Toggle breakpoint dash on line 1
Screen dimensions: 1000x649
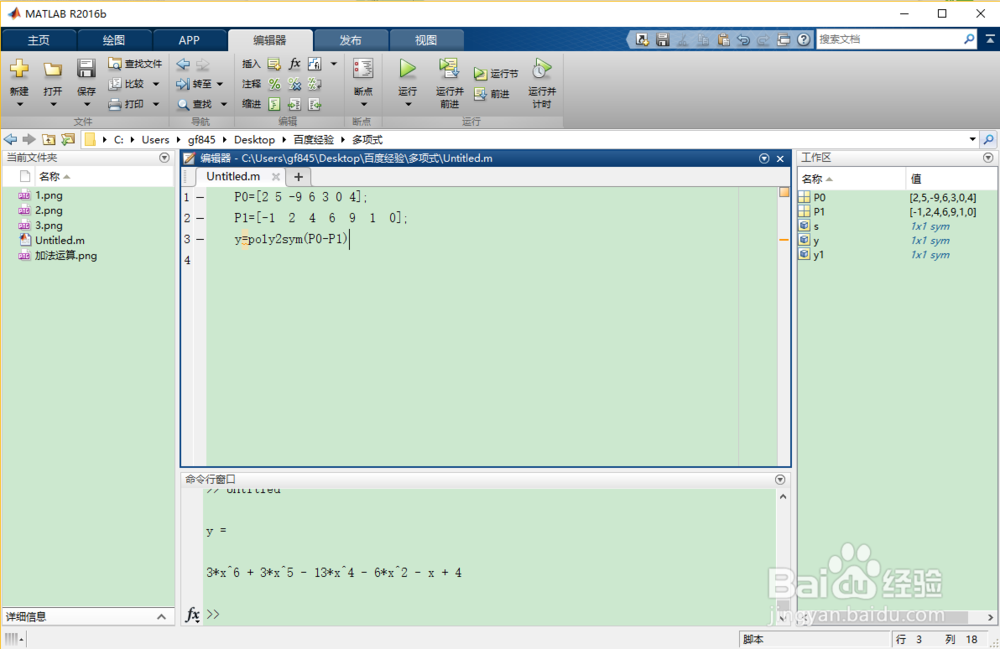200,198
